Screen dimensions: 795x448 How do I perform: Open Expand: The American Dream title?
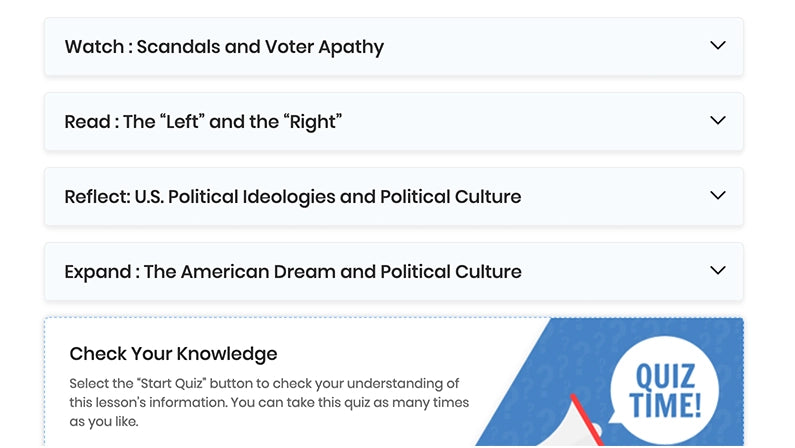(293, 272)
